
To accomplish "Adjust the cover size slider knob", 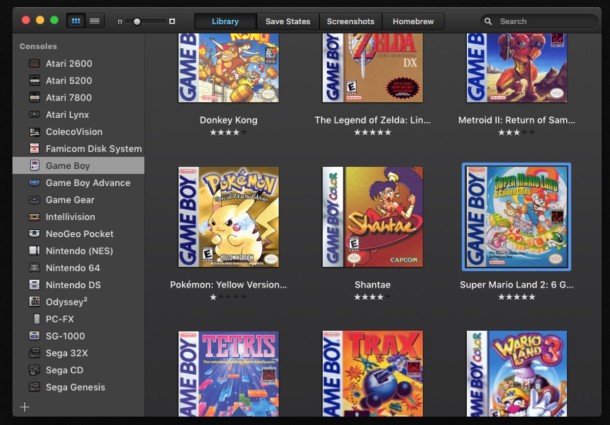I will click(x=137, y=21).
